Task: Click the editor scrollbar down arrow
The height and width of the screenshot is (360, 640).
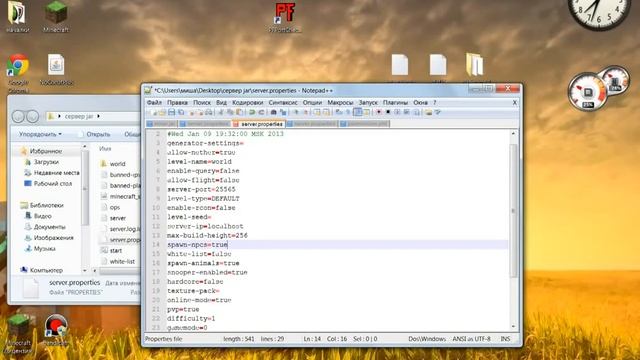Action: [x=513, y=327]
